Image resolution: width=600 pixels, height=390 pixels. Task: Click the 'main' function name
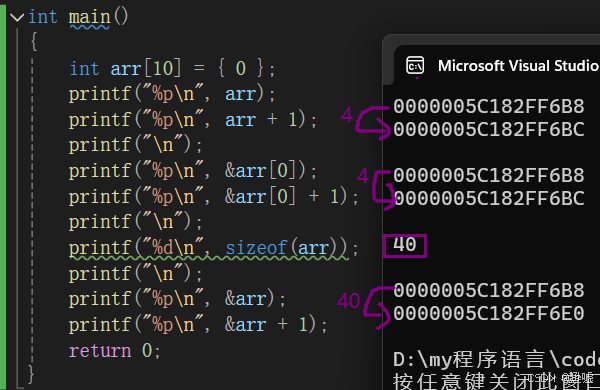[90, 18]
